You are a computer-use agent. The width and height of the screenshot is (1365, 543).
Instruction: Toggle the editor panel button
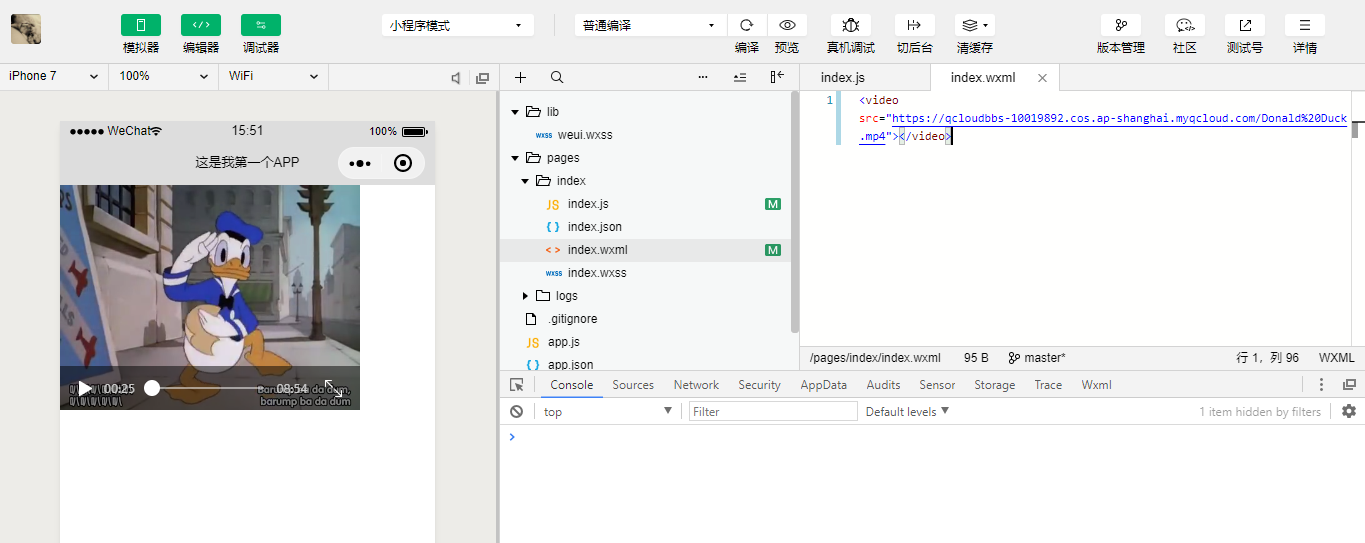tap(201, 25)
